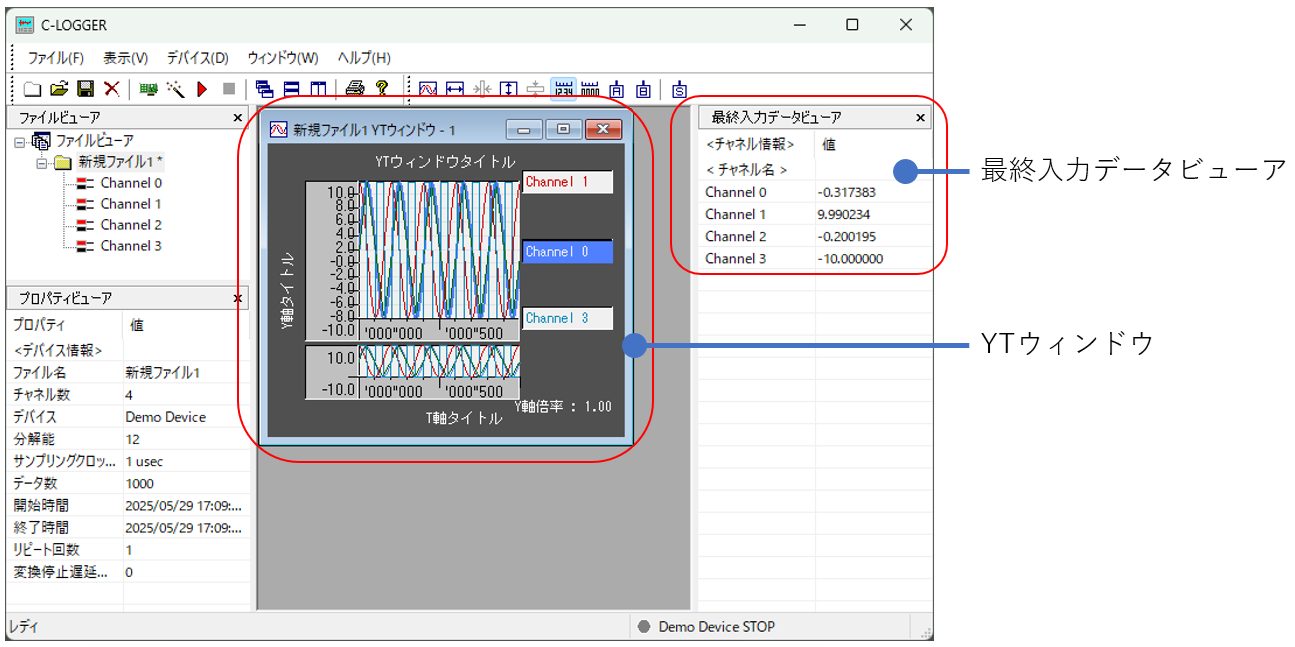Click the red X delete icon
The height and width of the screenshot is (647, 1295).
coord(112,89)
